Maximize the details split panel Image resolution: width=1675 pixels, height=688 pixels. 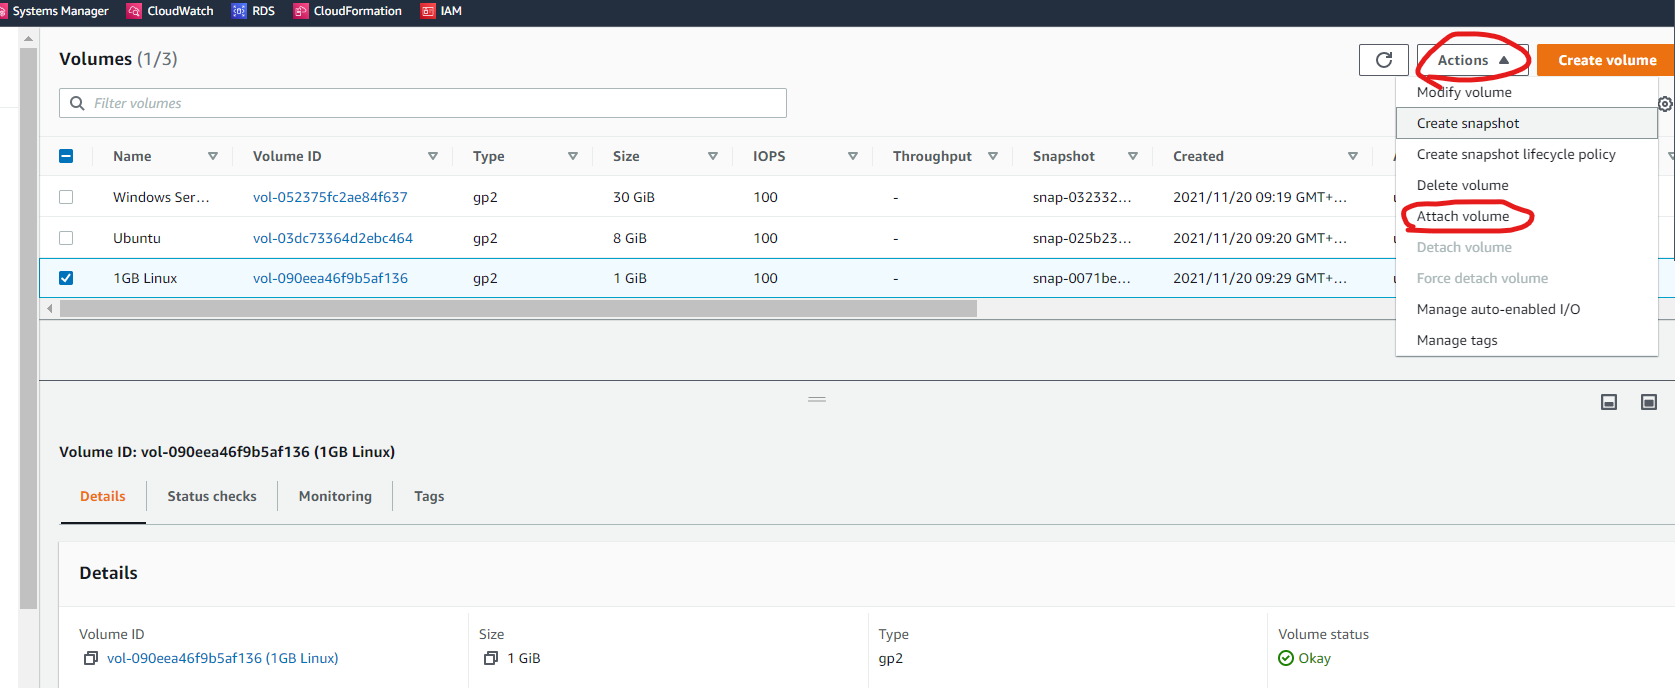click(x=1649, y=402)
